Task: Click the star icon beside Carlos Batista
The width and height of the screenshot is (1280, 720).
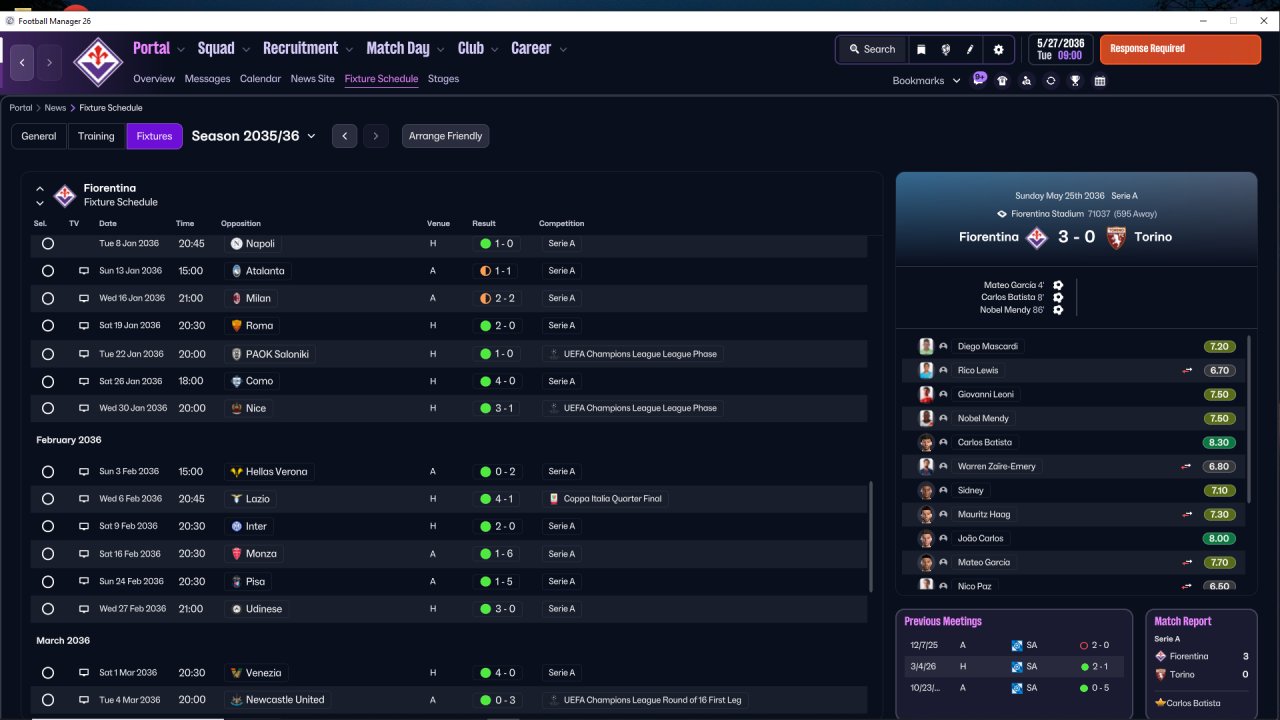Action: 1159,703
